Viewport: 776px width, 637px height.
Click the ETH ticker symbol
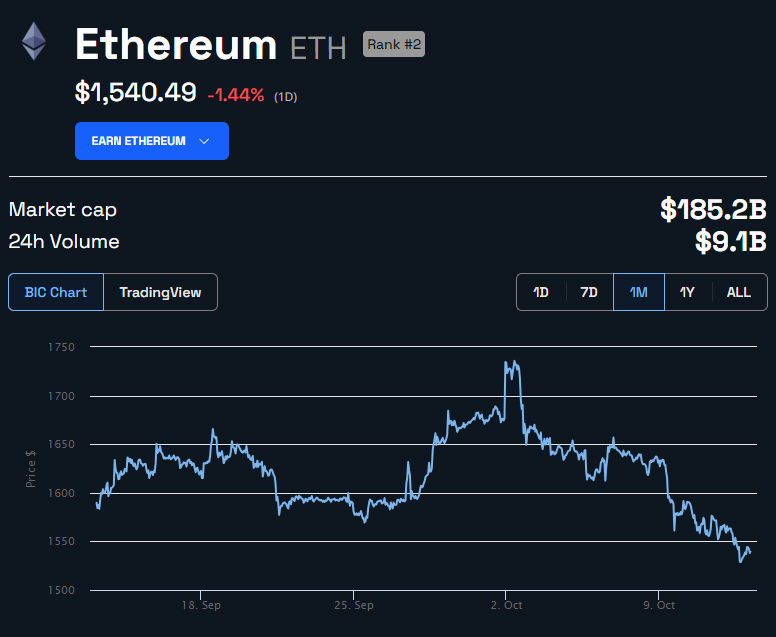(318, 47)
